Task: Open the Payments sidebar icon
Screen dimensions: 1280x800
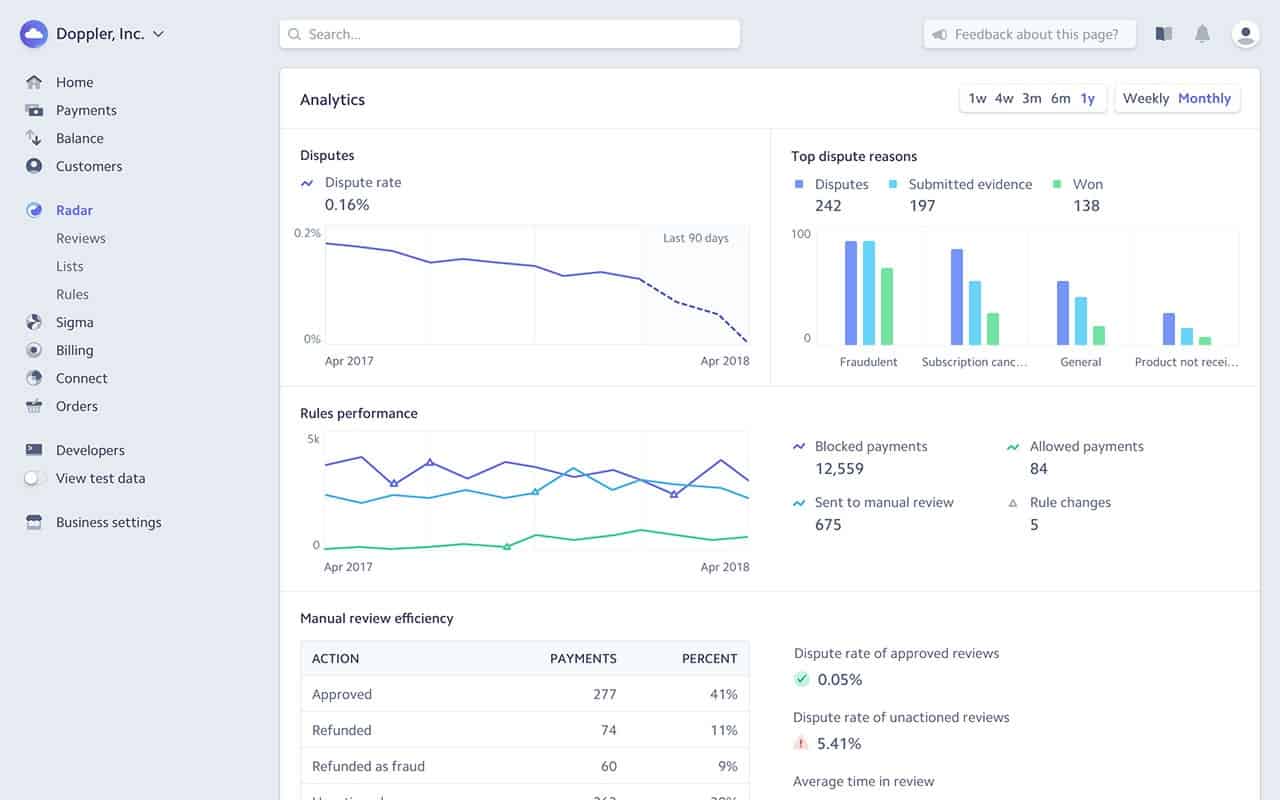Action: pyautogui.click(x=34, y=110)
